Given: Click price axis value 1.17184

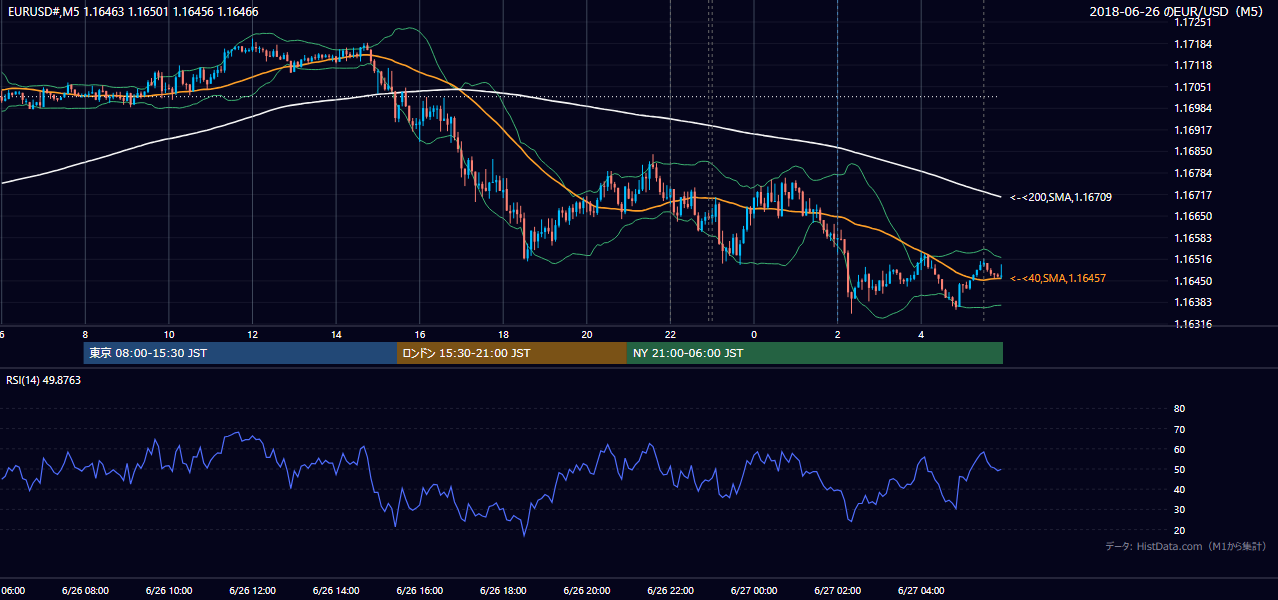Looking at the screenshot, I should tap(1193, 44).
